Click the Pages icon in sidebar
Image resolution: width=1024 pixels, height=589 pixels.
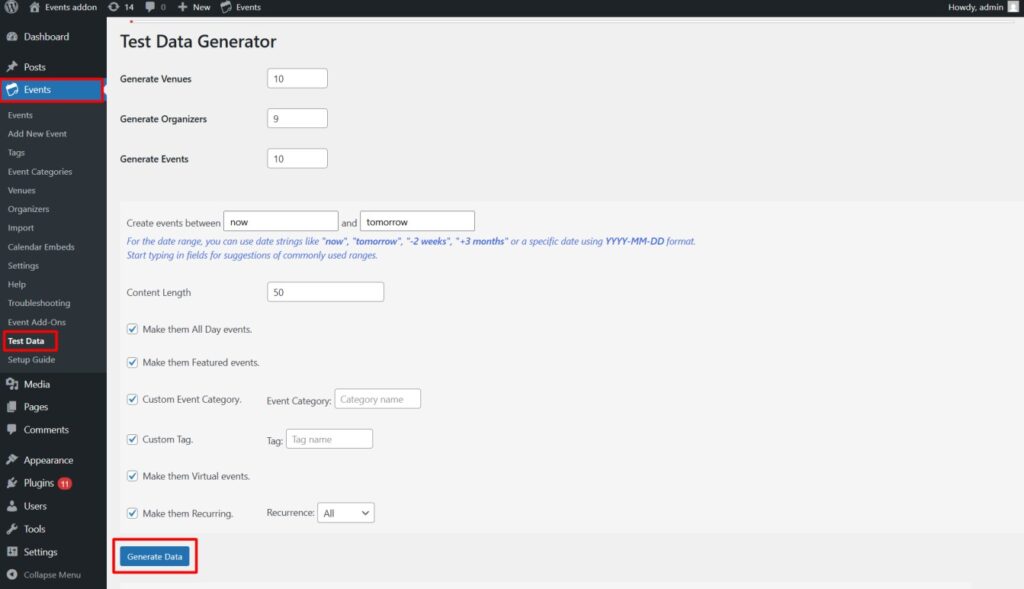point(12,407)
